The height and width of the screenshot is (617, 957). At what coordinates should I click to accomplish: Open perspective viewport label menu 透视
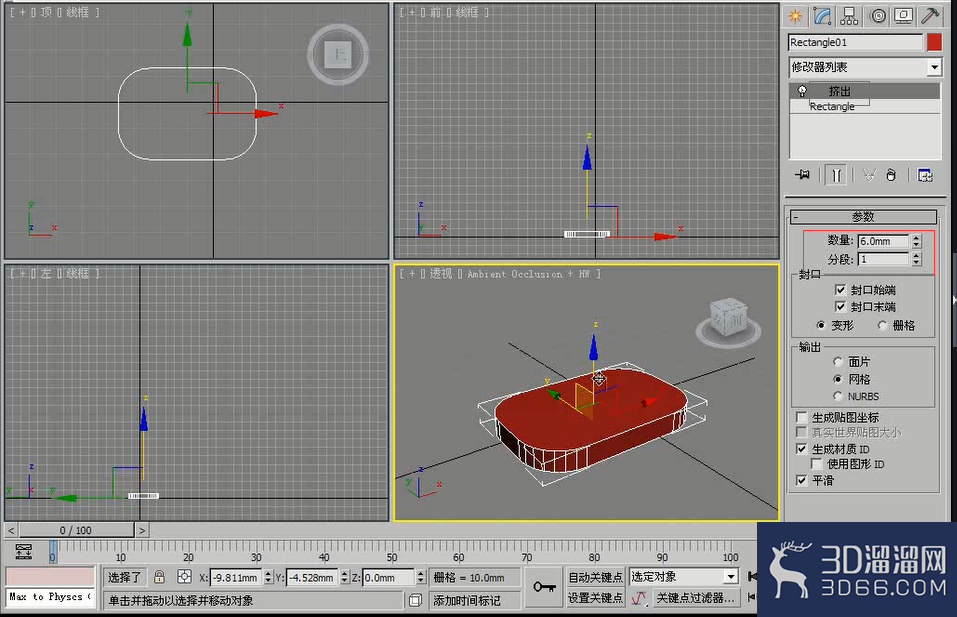point(441,273)
